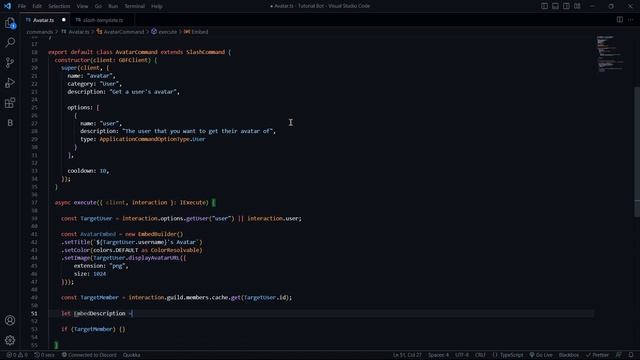Open the Search view

click(10, 42)
